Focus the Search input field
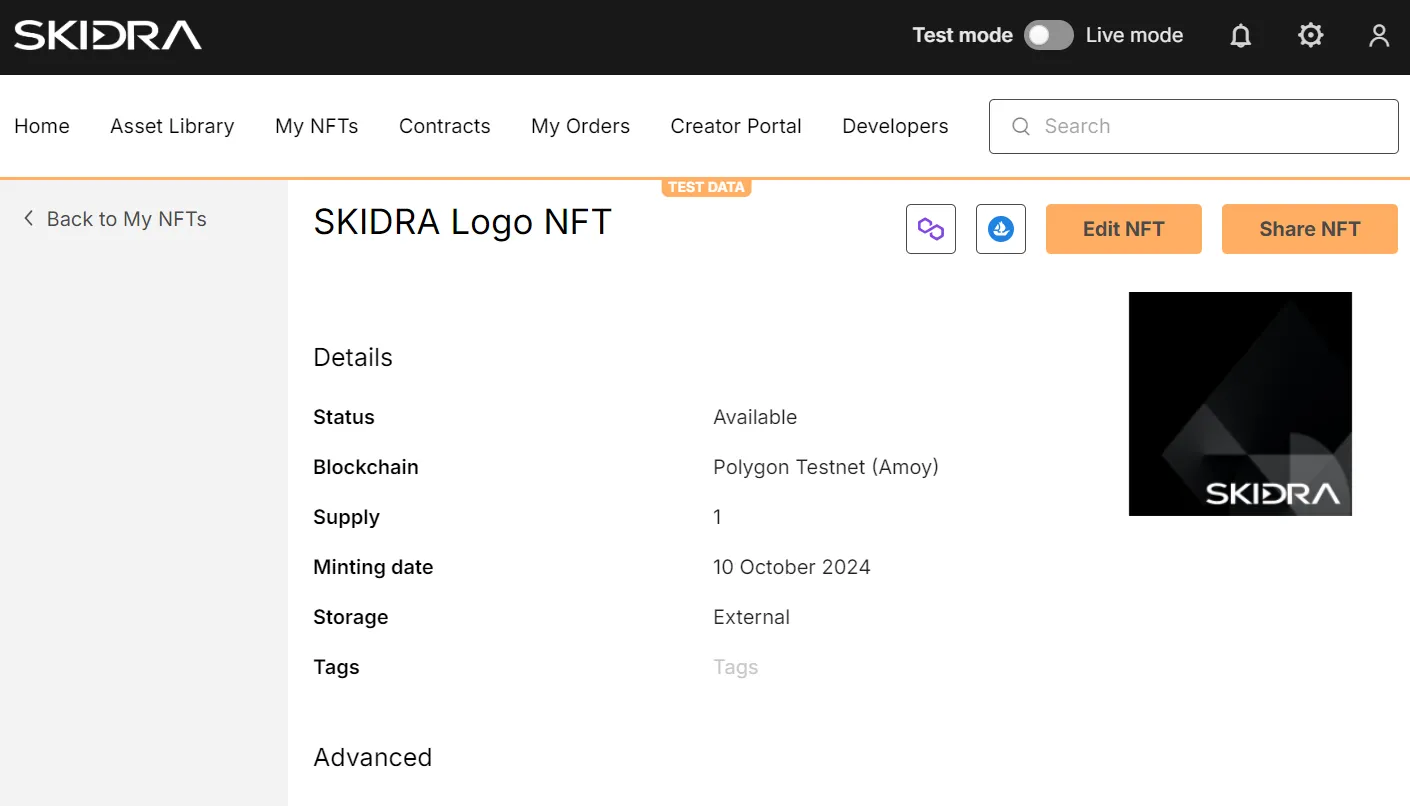The image size is (1410, 806). pyautogui.click(x=1194, y=126)
